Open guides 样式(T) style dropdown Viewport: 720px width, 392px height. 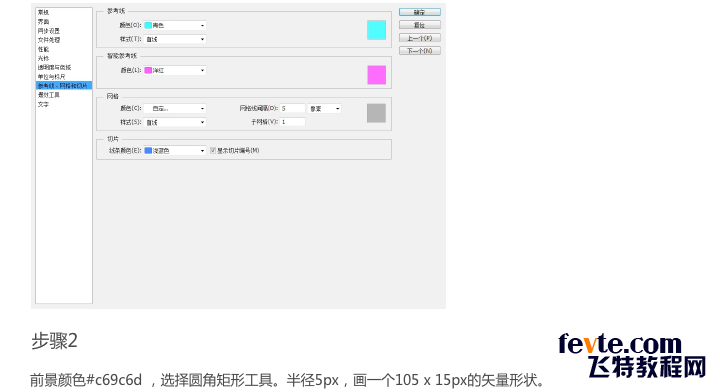[x=174, y=39]
